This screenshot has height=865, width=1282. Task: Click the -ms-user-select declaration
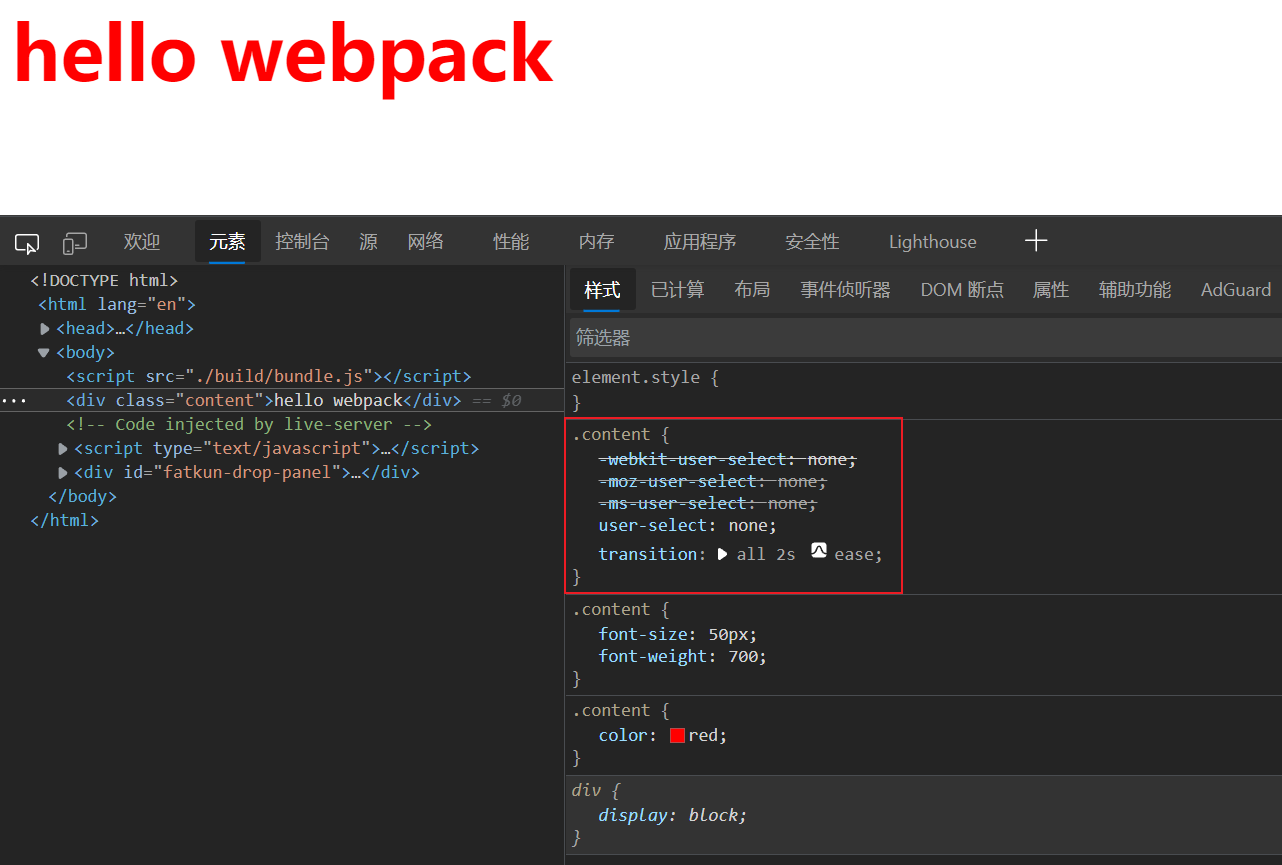(x=708, y=504)
